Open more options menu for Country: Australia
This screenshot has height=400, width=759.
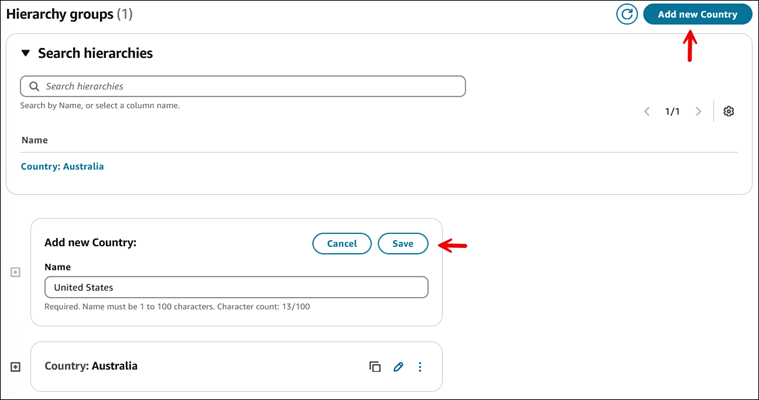click(x=420, y=367)
